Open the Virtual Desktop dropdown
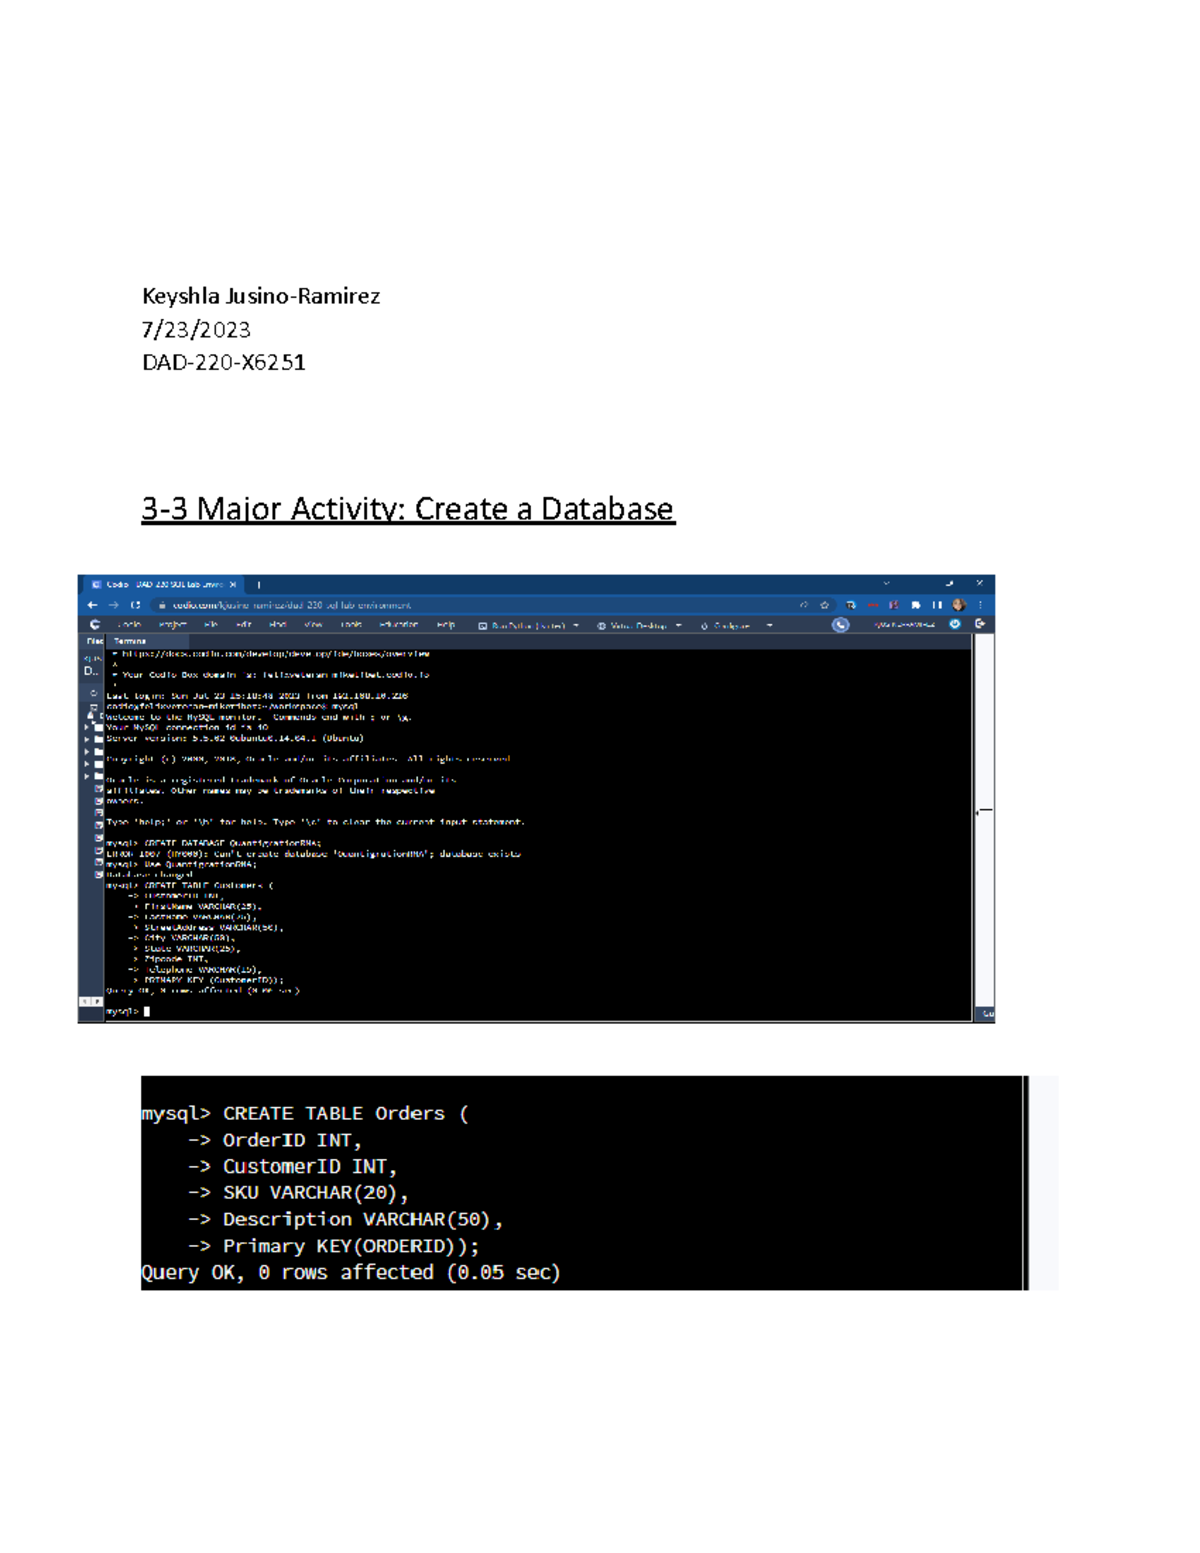 tap(678, 626)
